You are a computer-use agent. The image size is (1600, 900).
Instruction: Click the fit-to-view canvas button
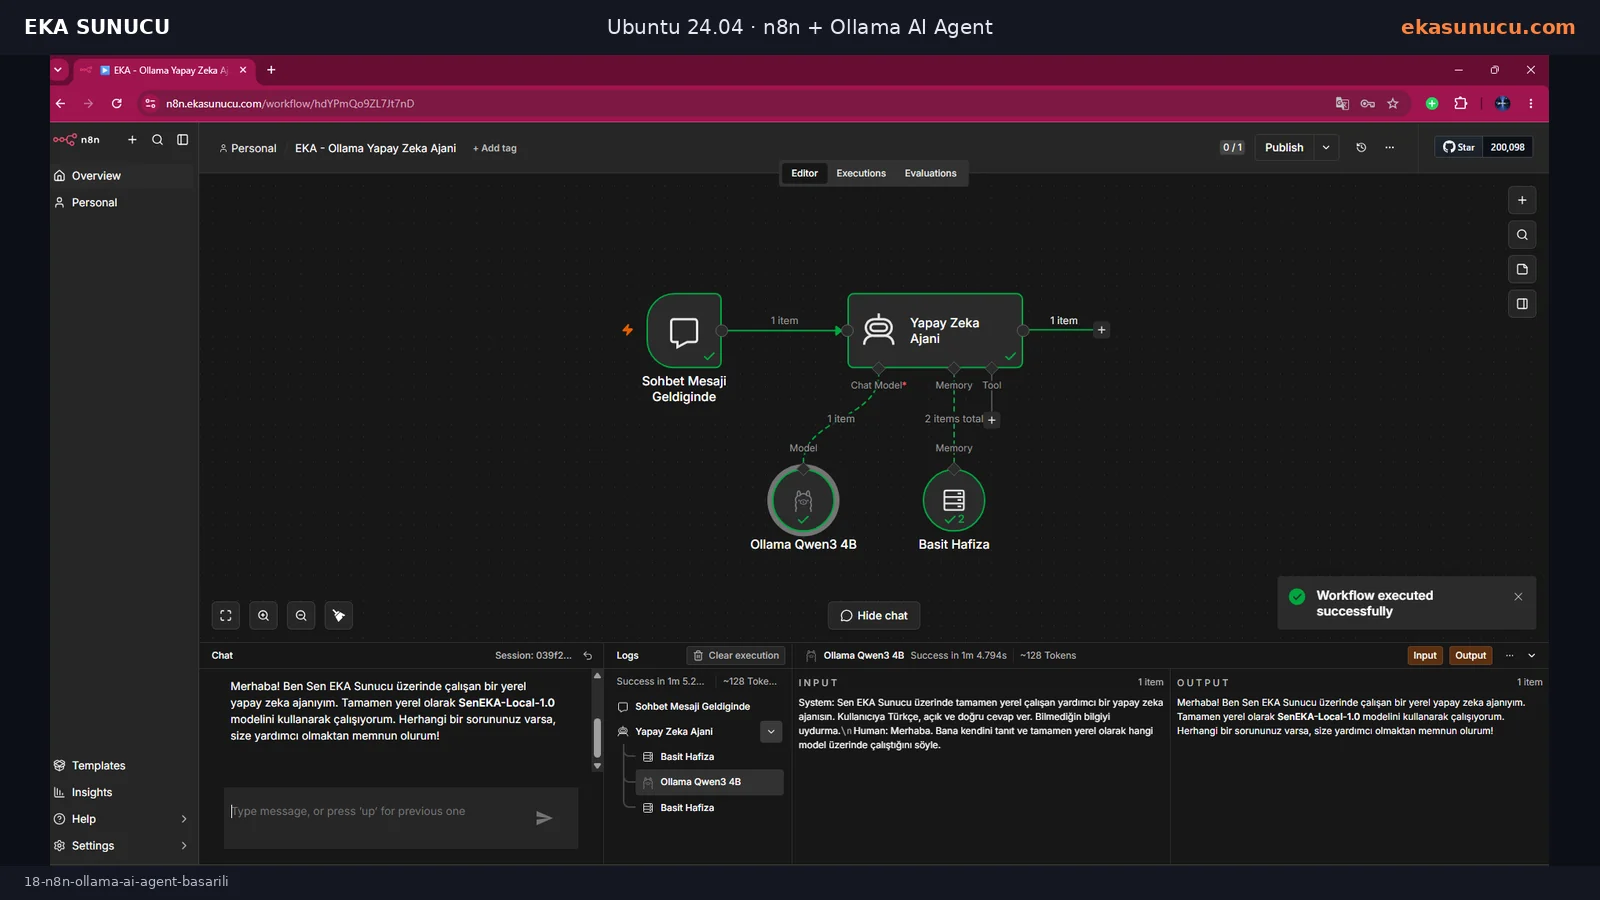pos(226,616)
